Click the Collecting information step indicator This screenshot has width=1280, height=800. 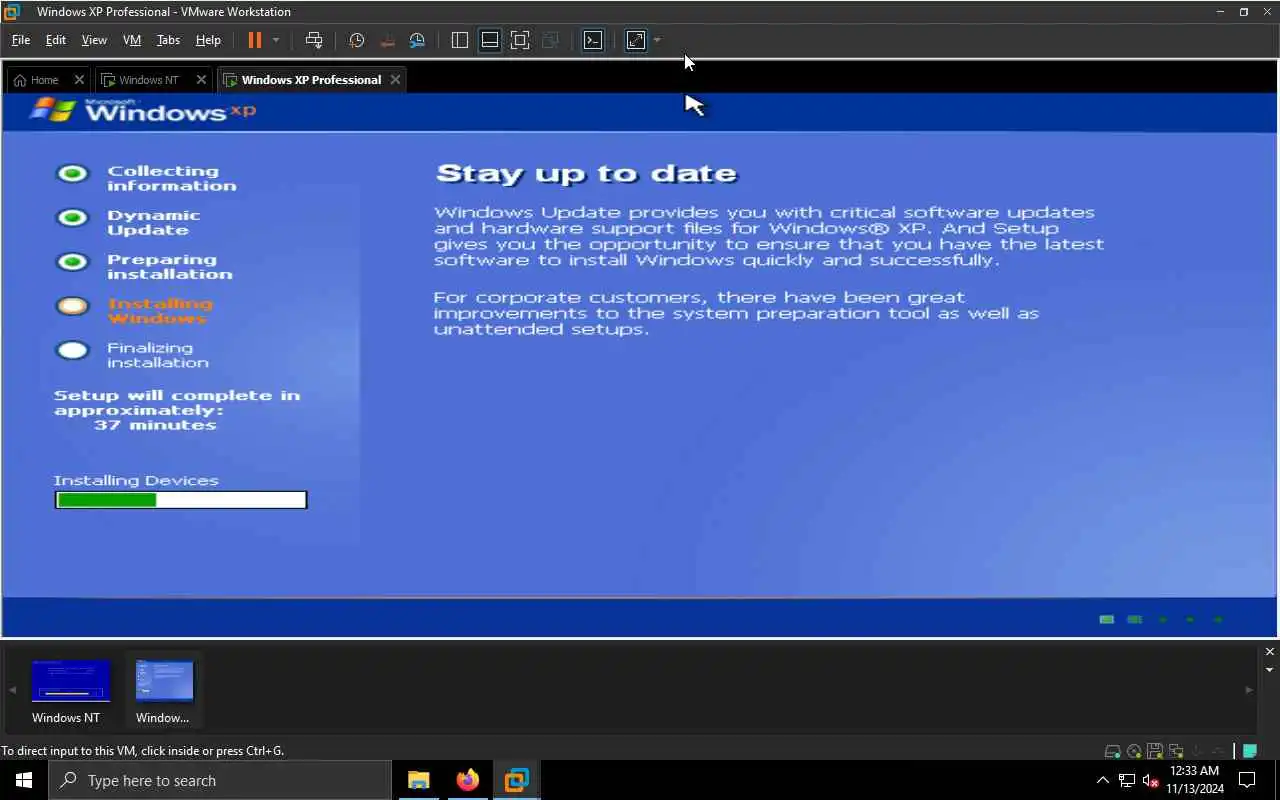click(72, 174)
